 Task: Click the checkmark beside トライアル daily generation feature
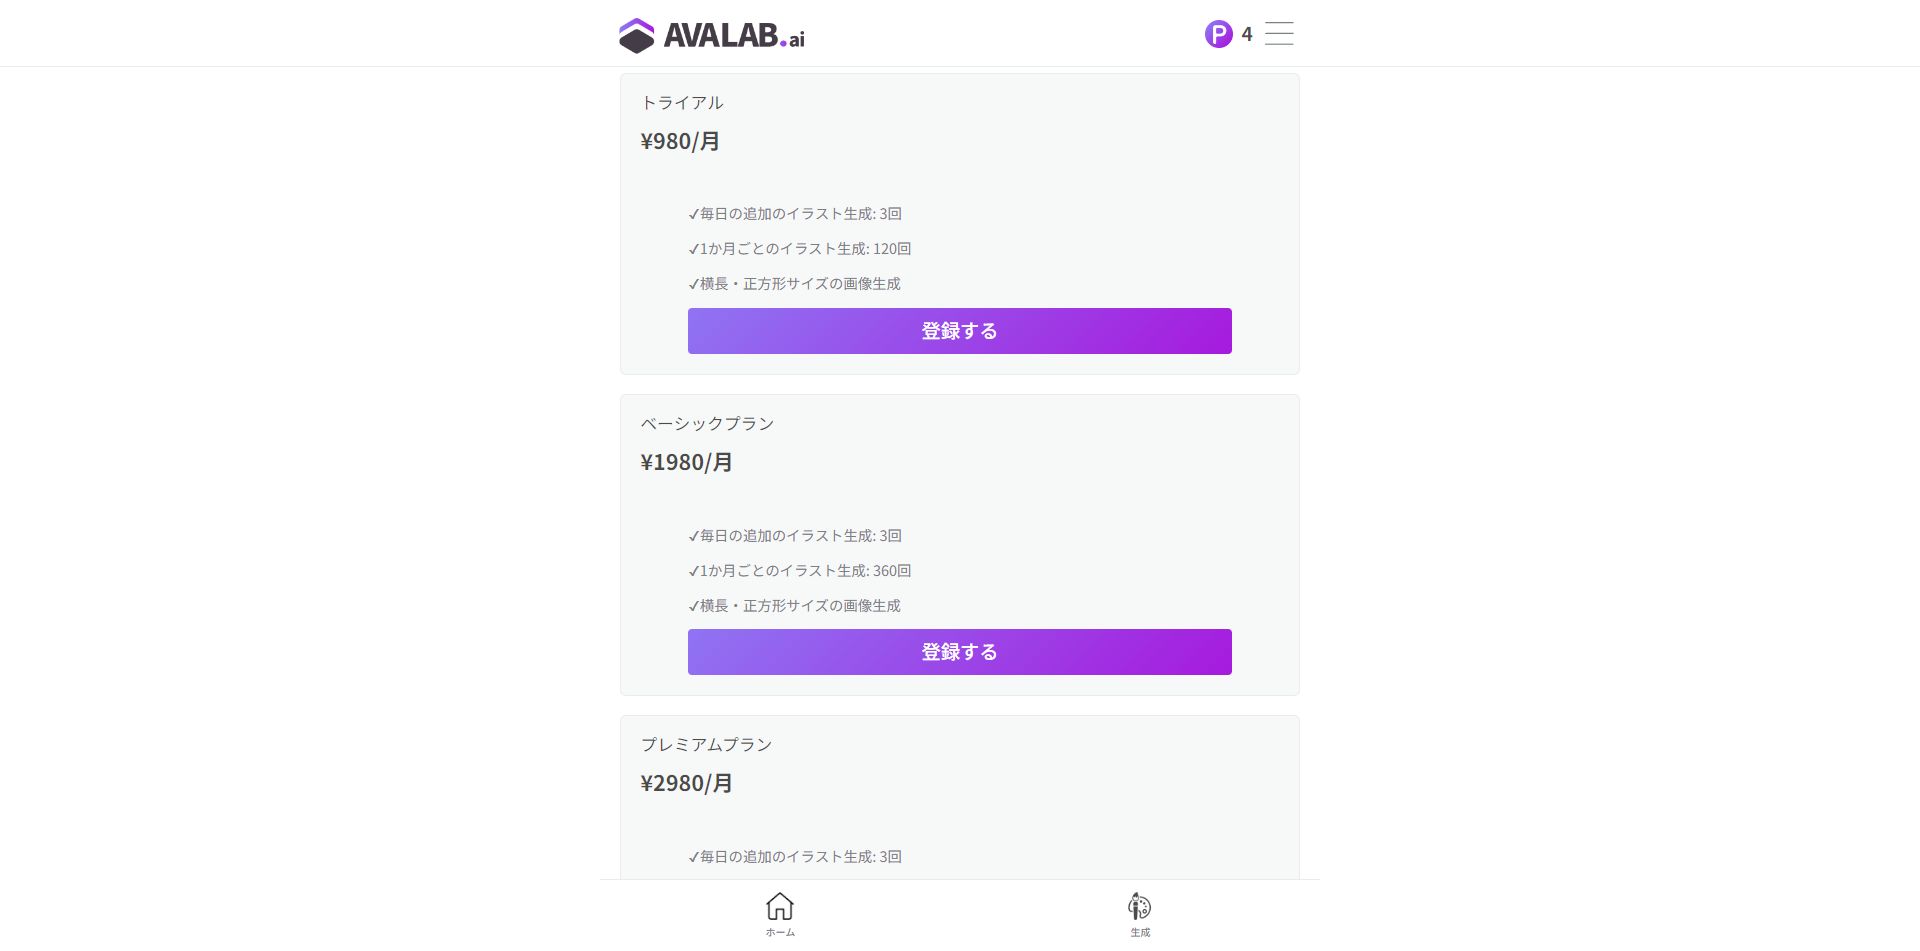point(692,213)
